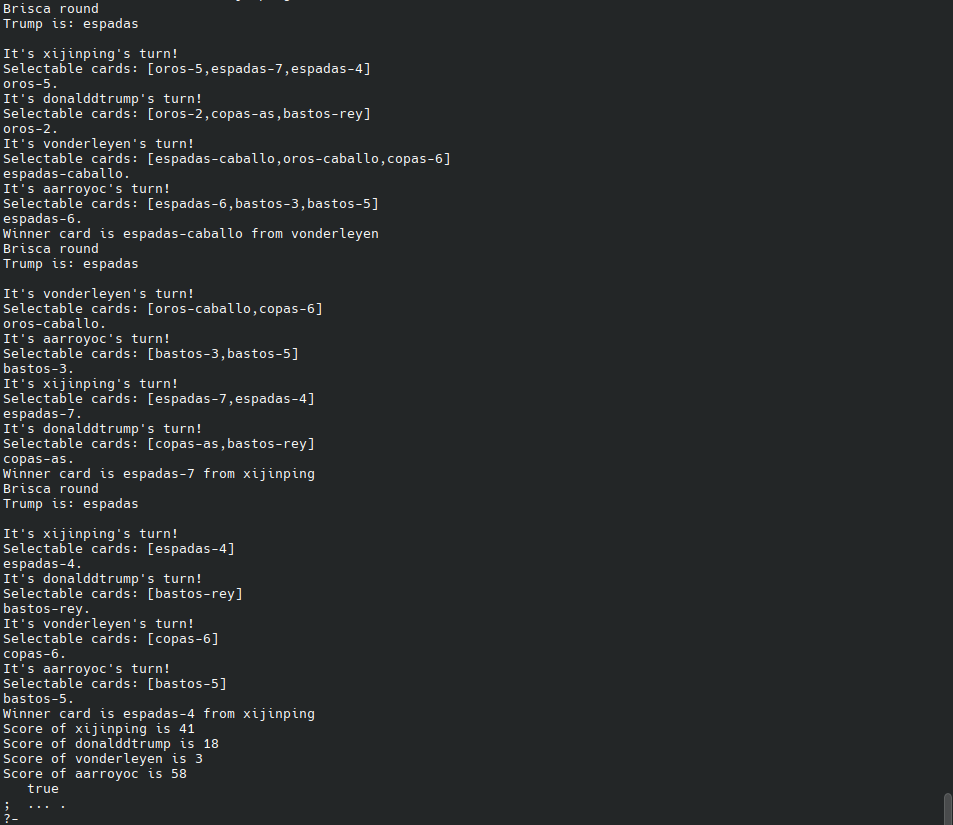Click 'Winner card is espadas-7 from xijinping'
Viewport: 953px width, 825px height.
(159, 474)
